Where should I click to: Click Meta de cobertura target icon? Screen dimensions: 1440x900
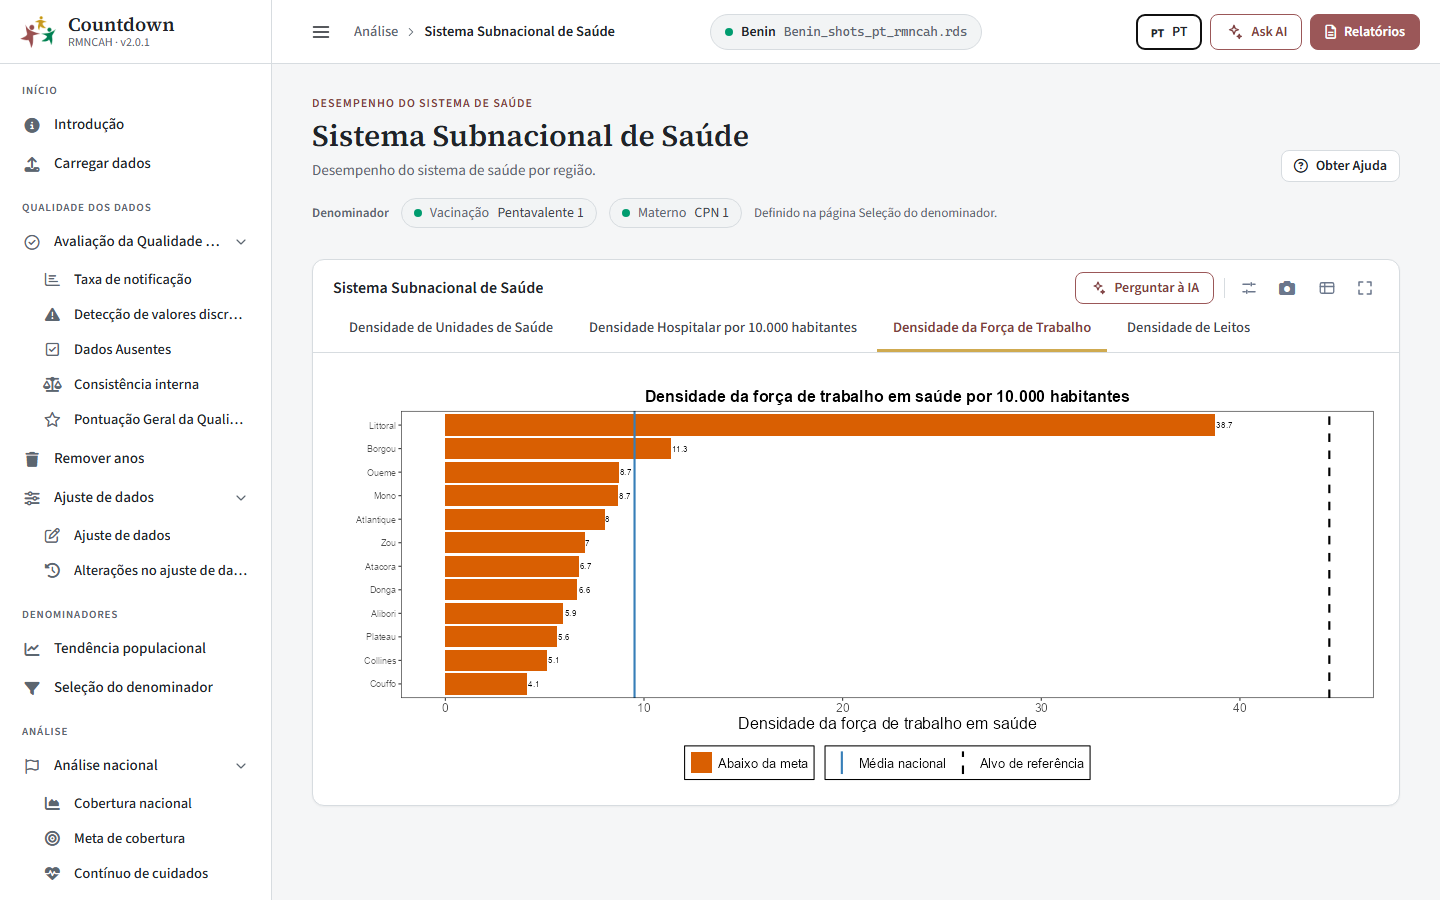52,839
